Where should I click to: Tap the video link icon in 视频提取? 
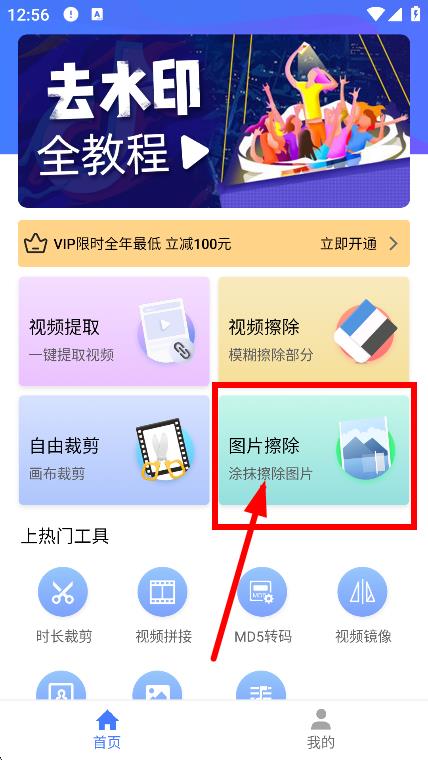click(x=167, y=332)
